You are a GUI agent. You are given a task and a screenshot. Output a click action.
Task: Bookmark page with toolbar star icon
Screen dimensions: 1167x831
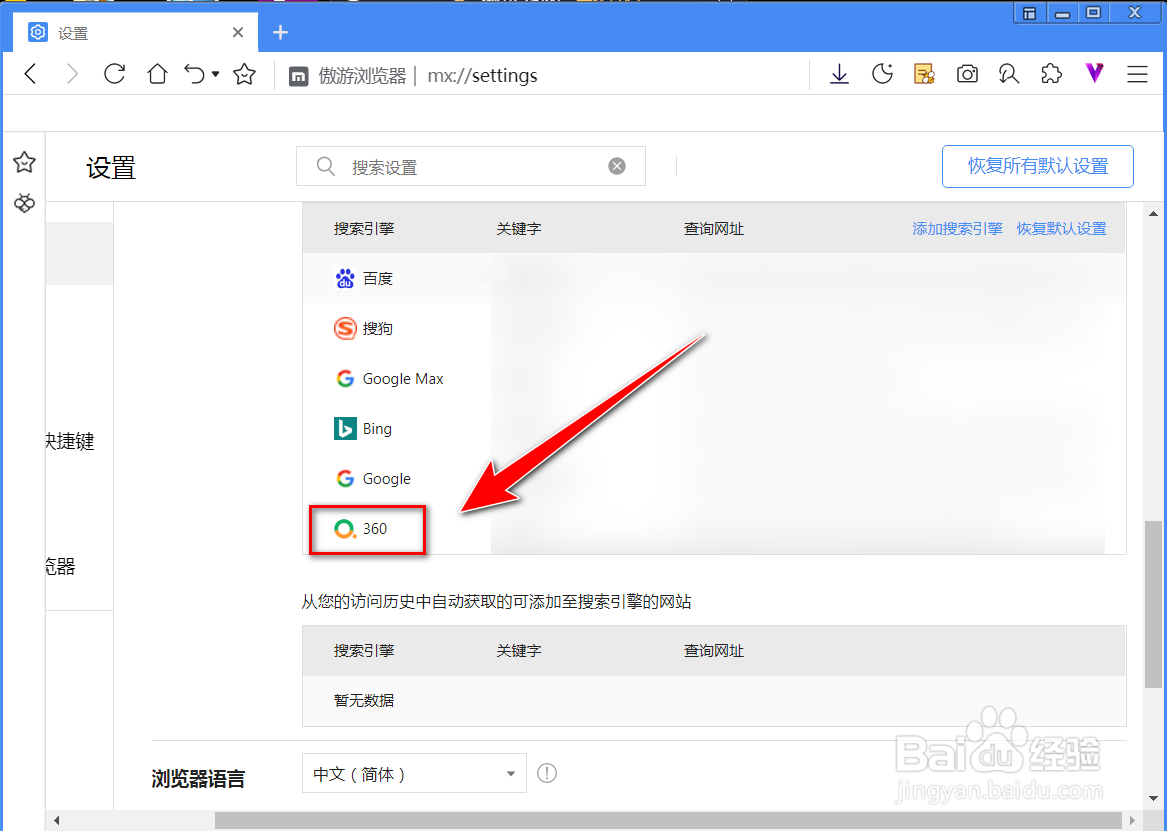click(x=244, y=74)
